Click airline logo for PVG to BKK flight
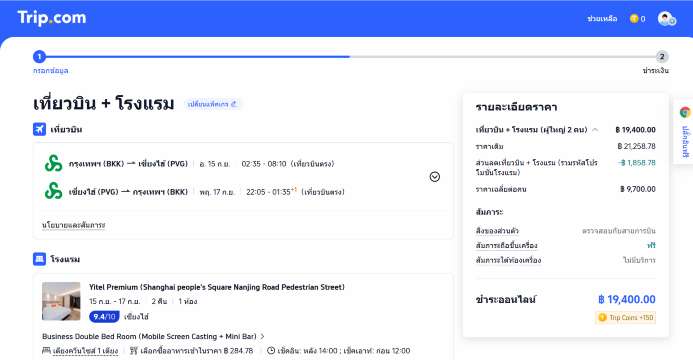Viewport: 693px width, 360px height. pyautogui.click(x=53, y=191)
